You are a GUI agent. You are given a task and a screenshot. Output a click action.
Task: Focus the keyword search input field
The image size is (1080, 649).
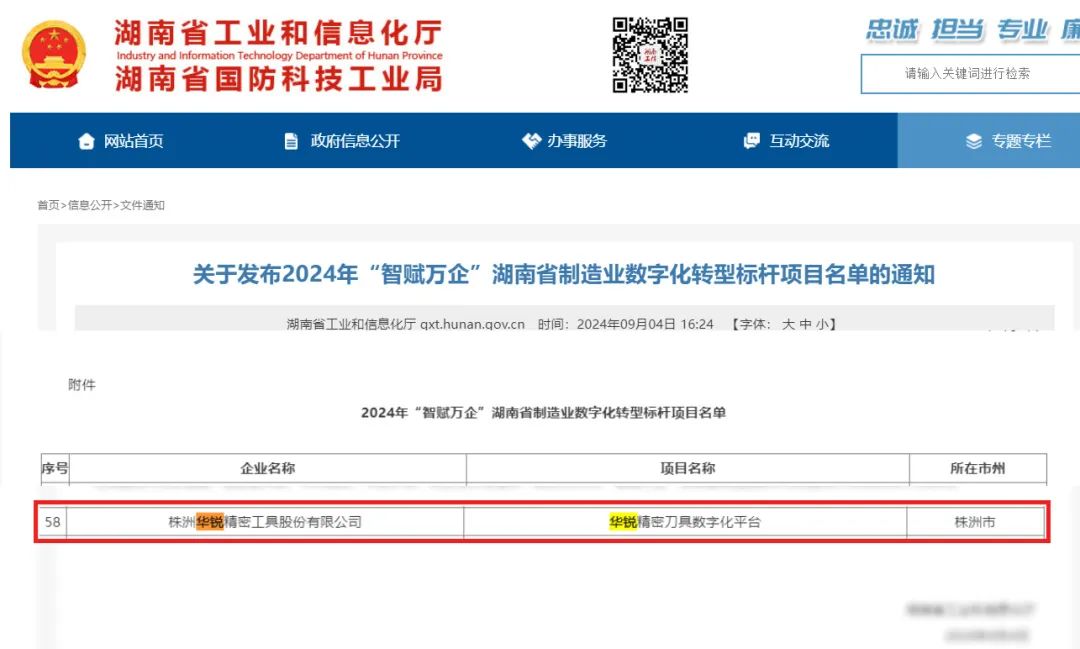click(970, 74)
